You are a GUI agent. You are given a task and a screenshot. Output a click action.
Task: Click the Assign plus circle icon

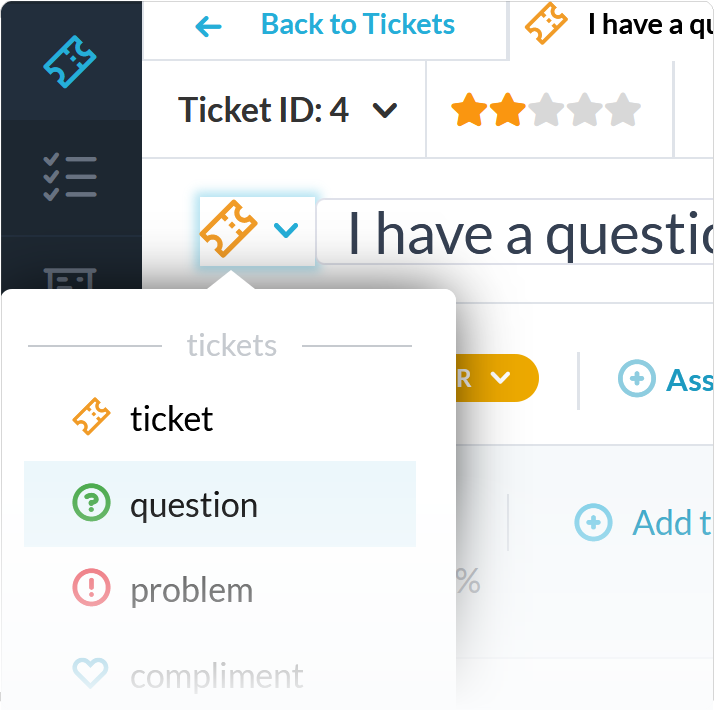[637, 378]
